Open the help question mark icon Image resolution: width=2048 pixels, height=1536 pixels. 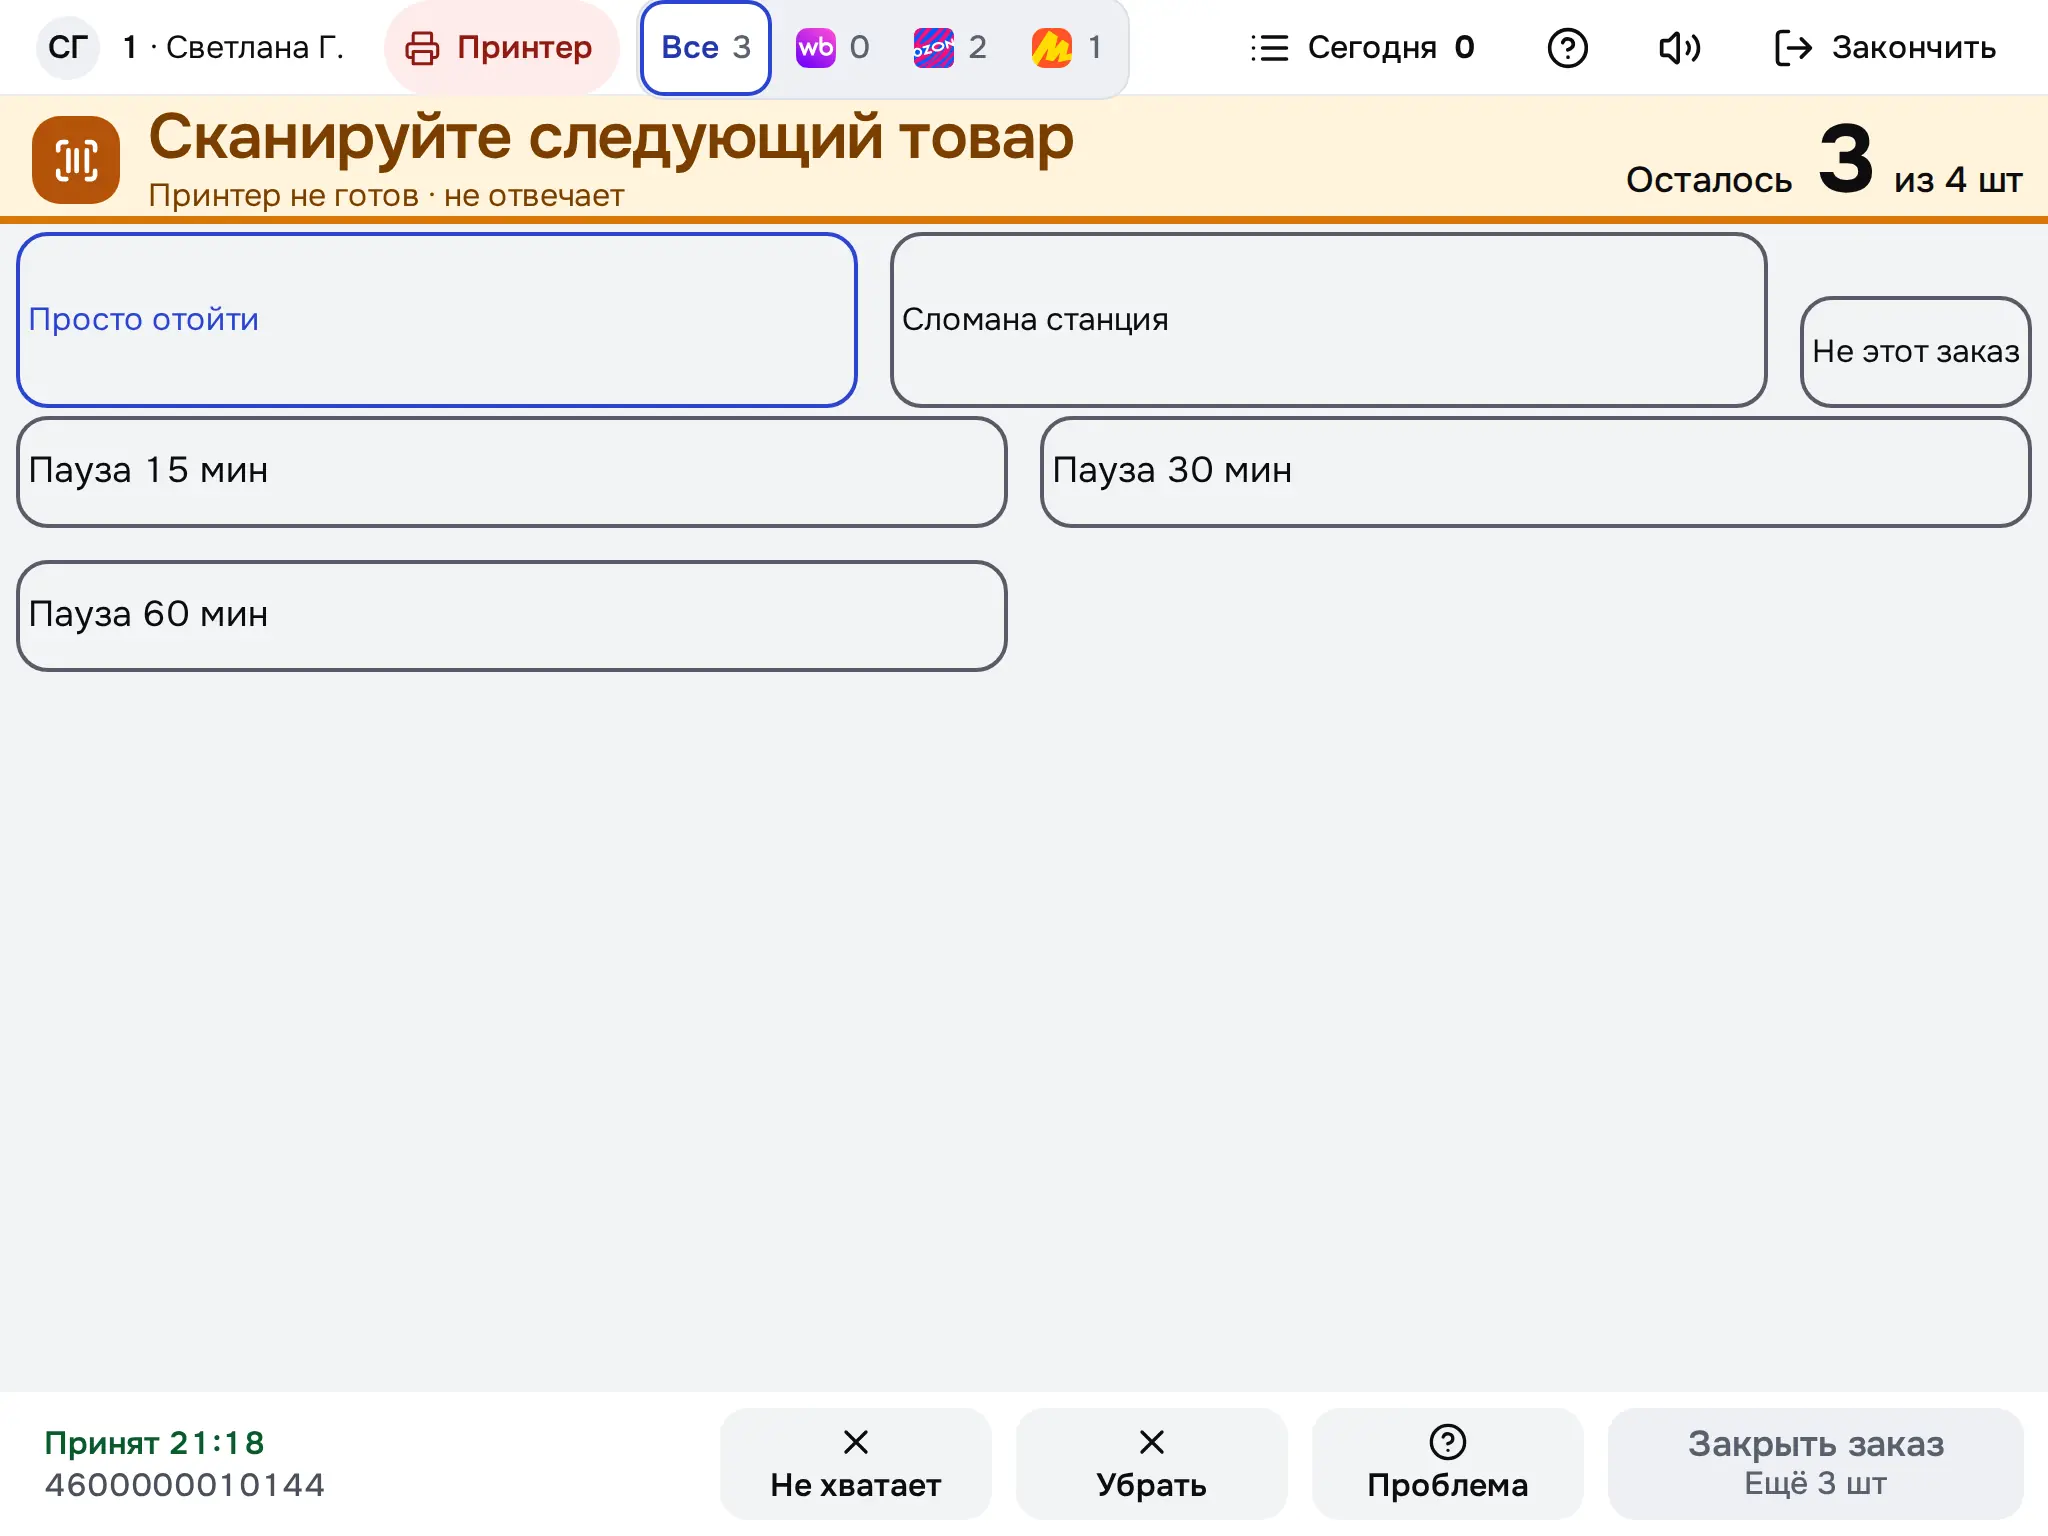1567,48
